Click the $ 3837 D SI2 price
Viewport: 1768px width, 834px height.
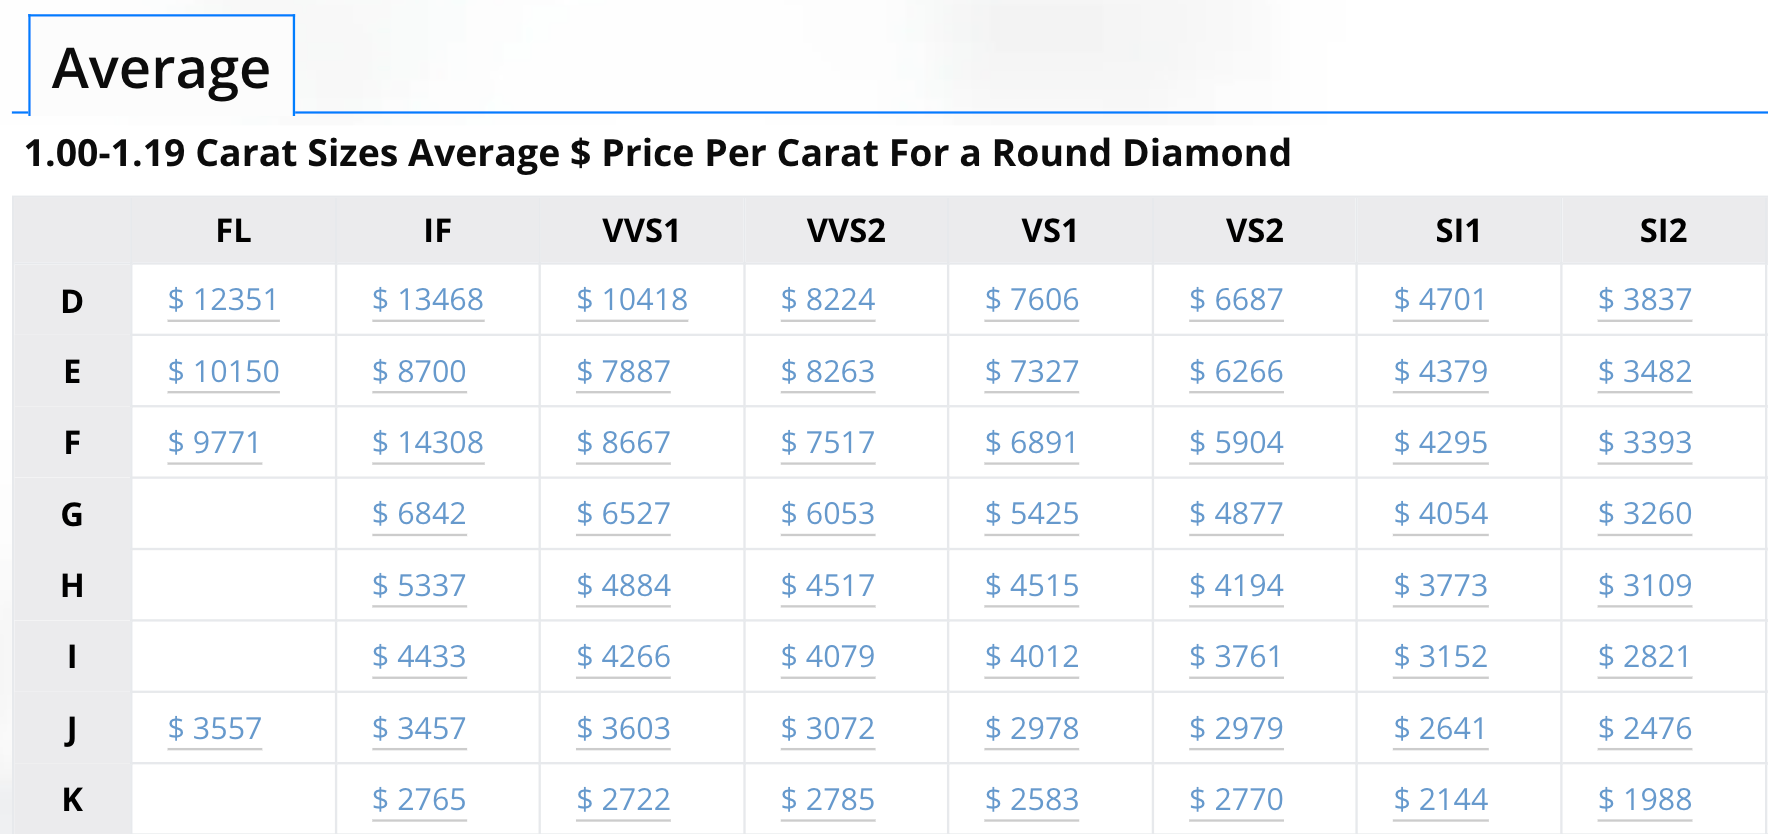pyautogui.click(x=1645, y=300)
